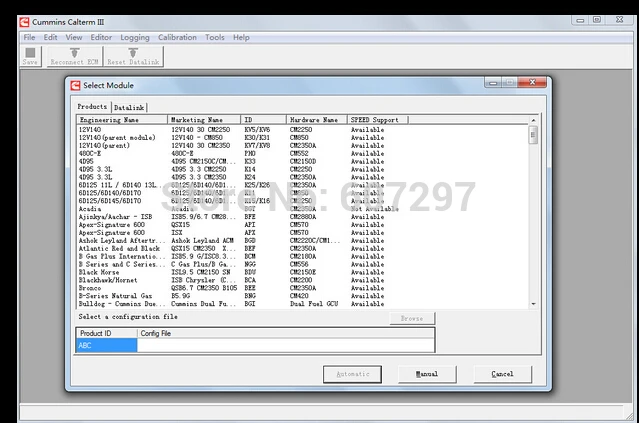Select the Black Horse row
639x423 pixels.
(x=304, y=272)
